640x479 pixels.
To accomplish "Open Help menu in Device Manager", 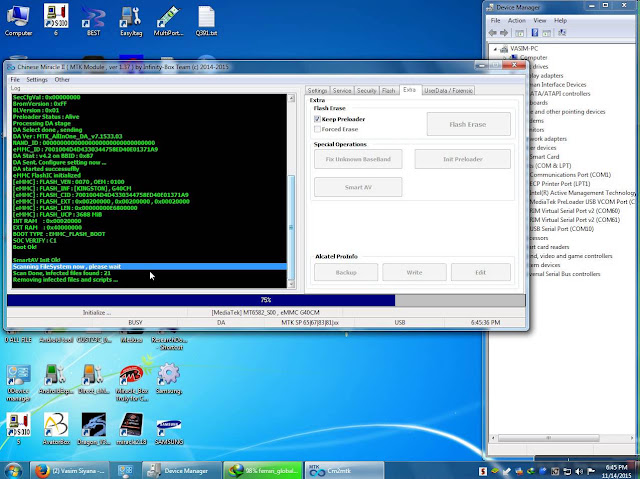I will click(x=560, y=20).
